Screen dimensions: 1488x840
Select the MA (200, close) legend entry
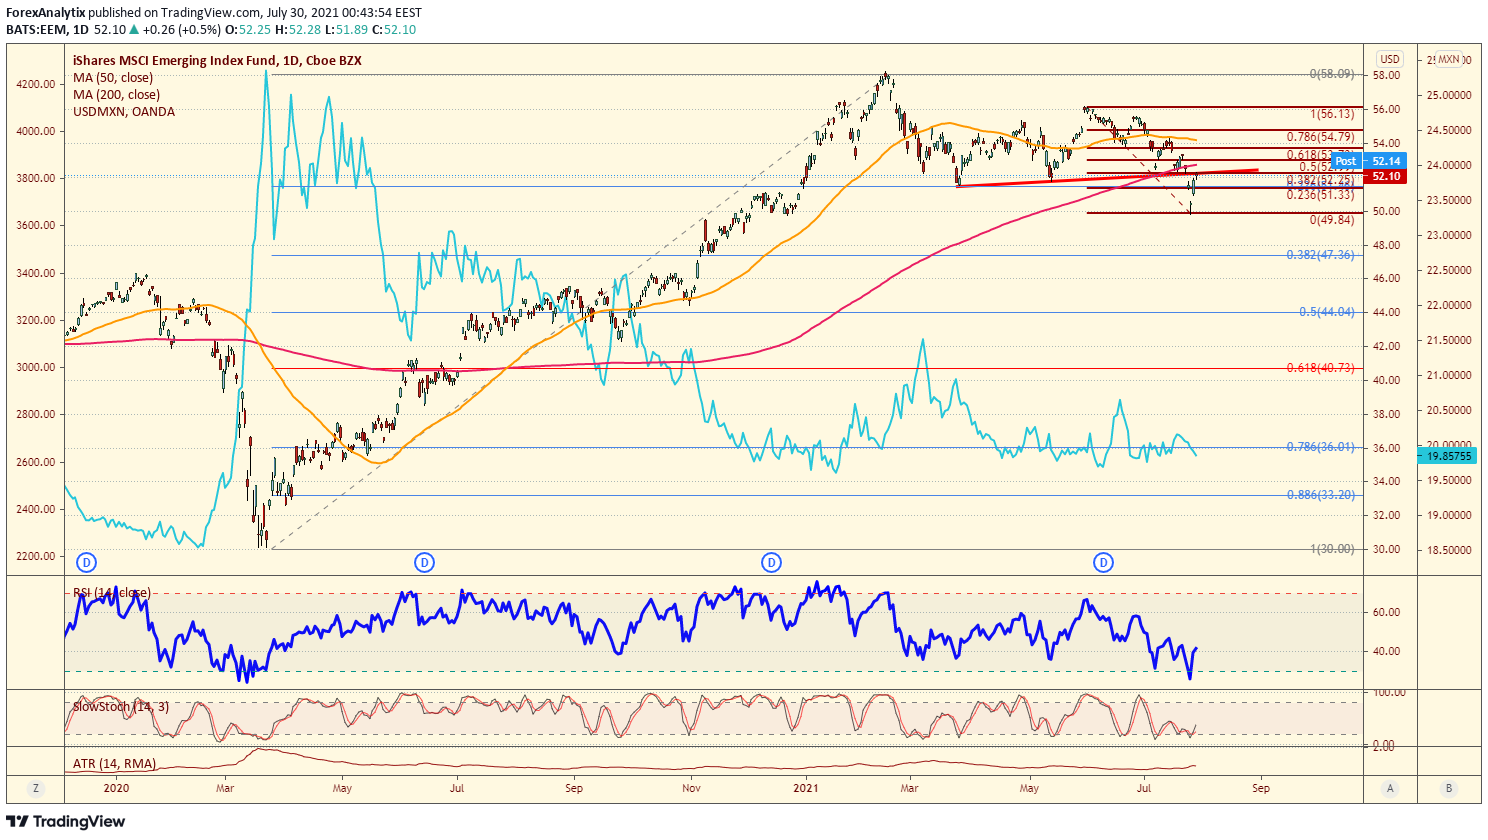coord(116,94)
